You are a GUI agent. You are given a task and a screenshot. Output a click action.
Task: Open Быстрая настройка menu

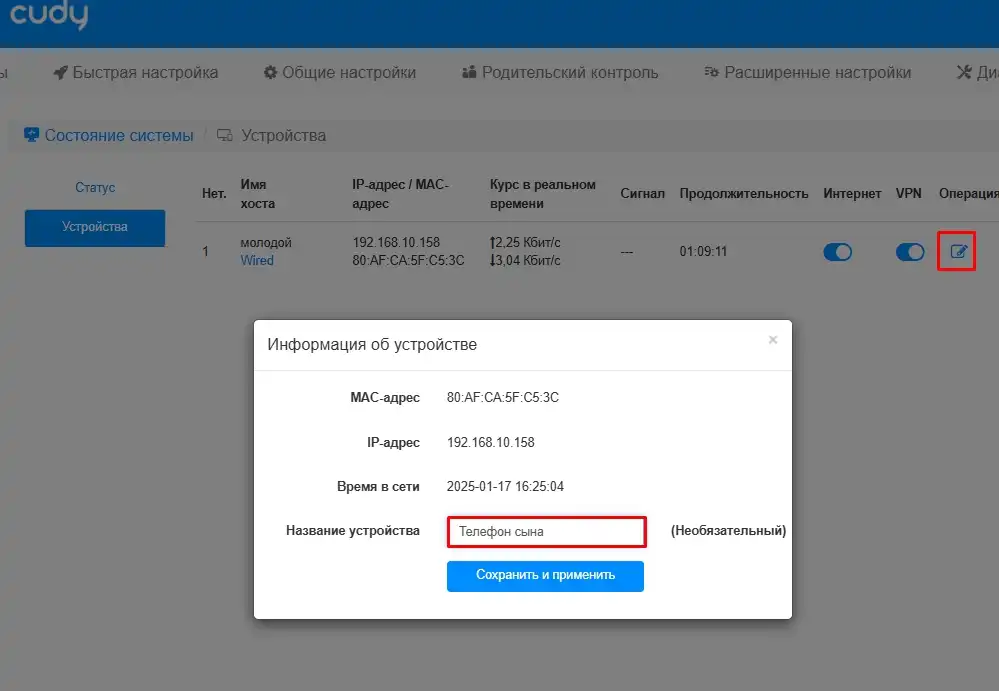click(x=136, y=73)
